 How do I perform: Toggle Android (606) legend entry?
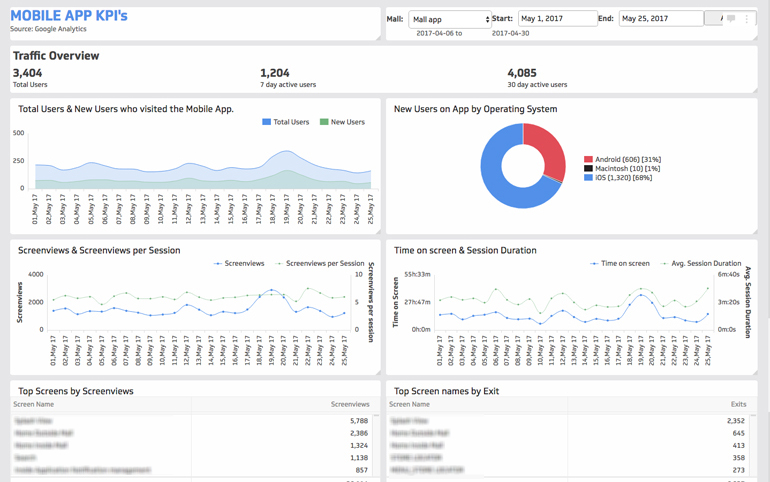622,159
